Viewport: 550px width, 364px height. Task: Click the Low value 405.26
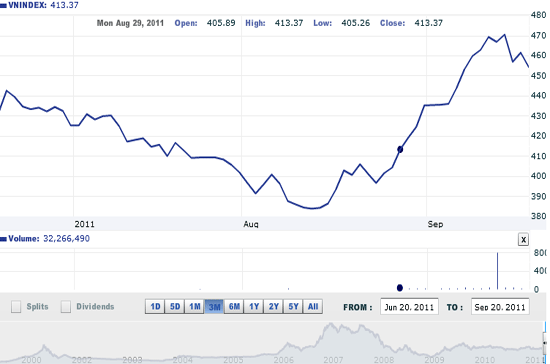(x=355, y=23)
